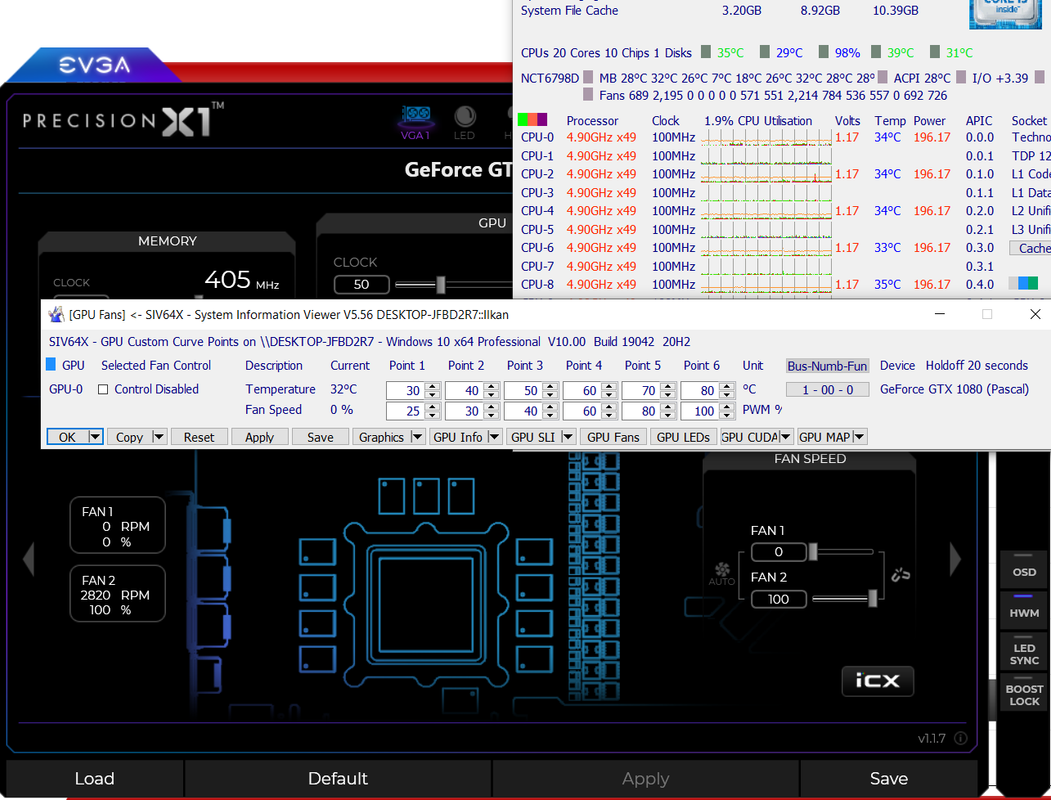Click the Fan Speed Point 2 field showing 30
Screen dimensions: 1051x800
click(463, 411)
